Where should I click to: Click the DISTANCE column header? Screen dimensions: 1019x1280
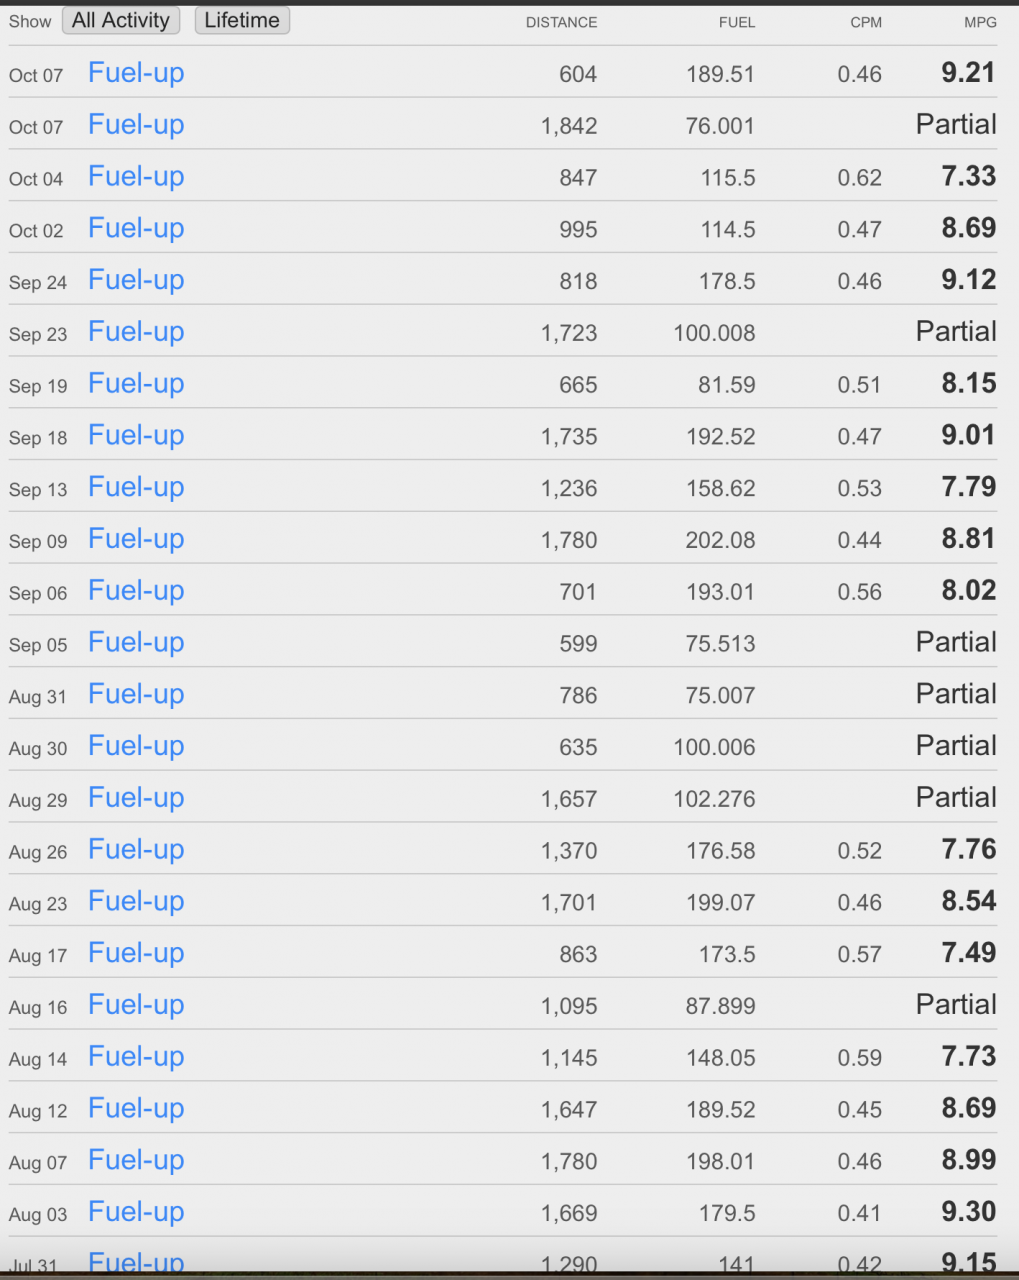tap(561, 22)
